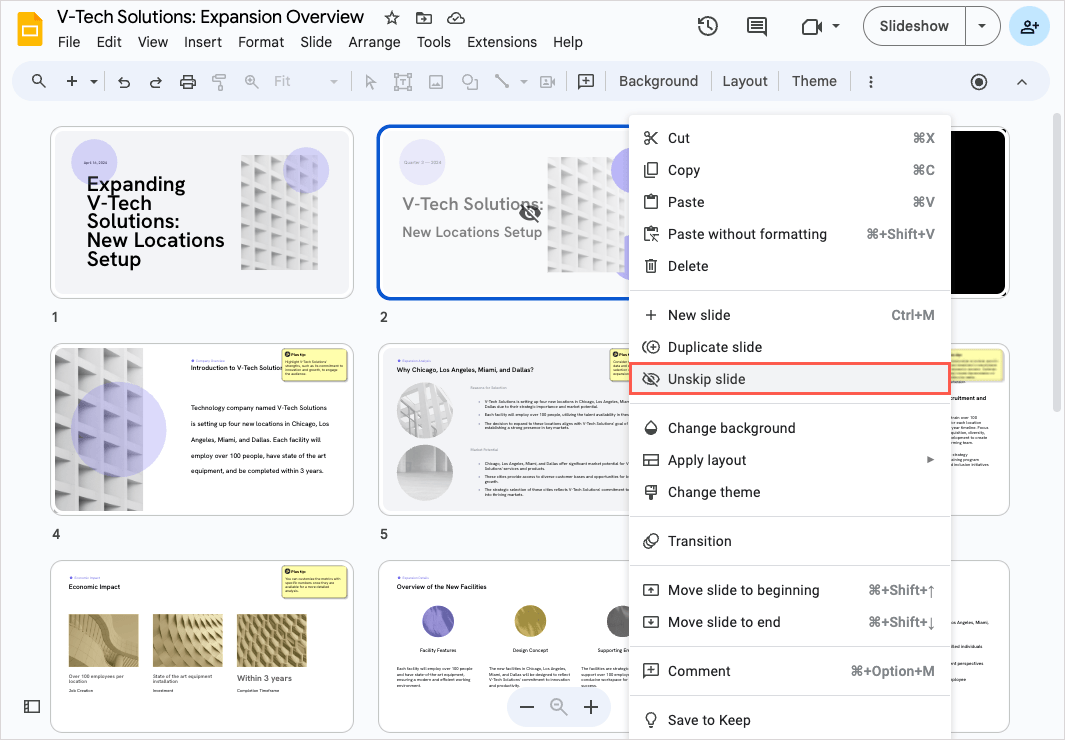Select Change background
The width and height of the screenshot is (1065, 740).
coord(789,428)
